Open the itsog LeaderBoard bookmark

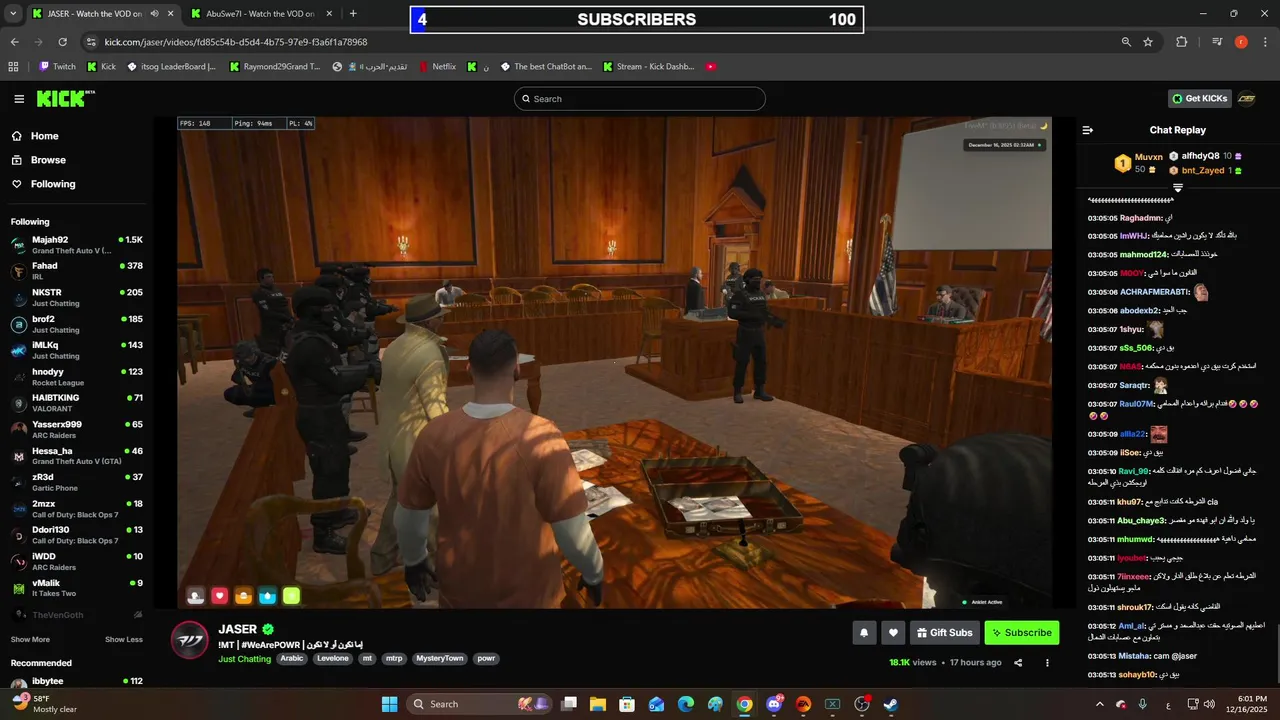coord(171,67)
